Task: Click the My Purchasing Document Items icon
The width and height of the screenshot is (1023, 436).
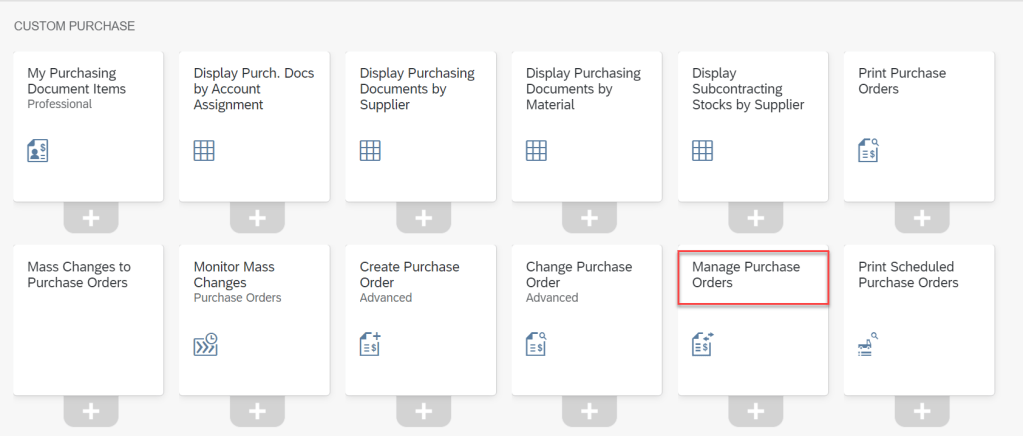Action: point(37,151)
